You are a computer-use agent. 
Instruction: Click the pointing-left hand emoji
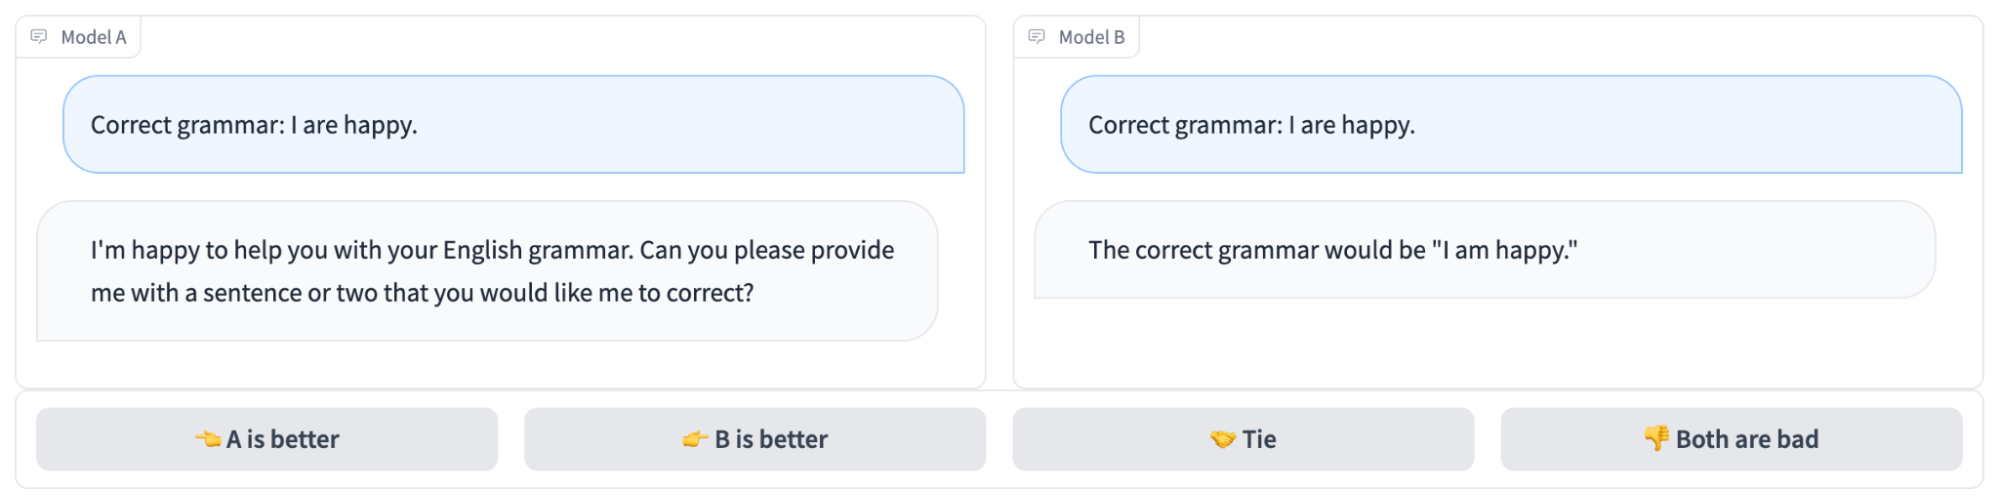pyautogui.click(x=208, y=439)
